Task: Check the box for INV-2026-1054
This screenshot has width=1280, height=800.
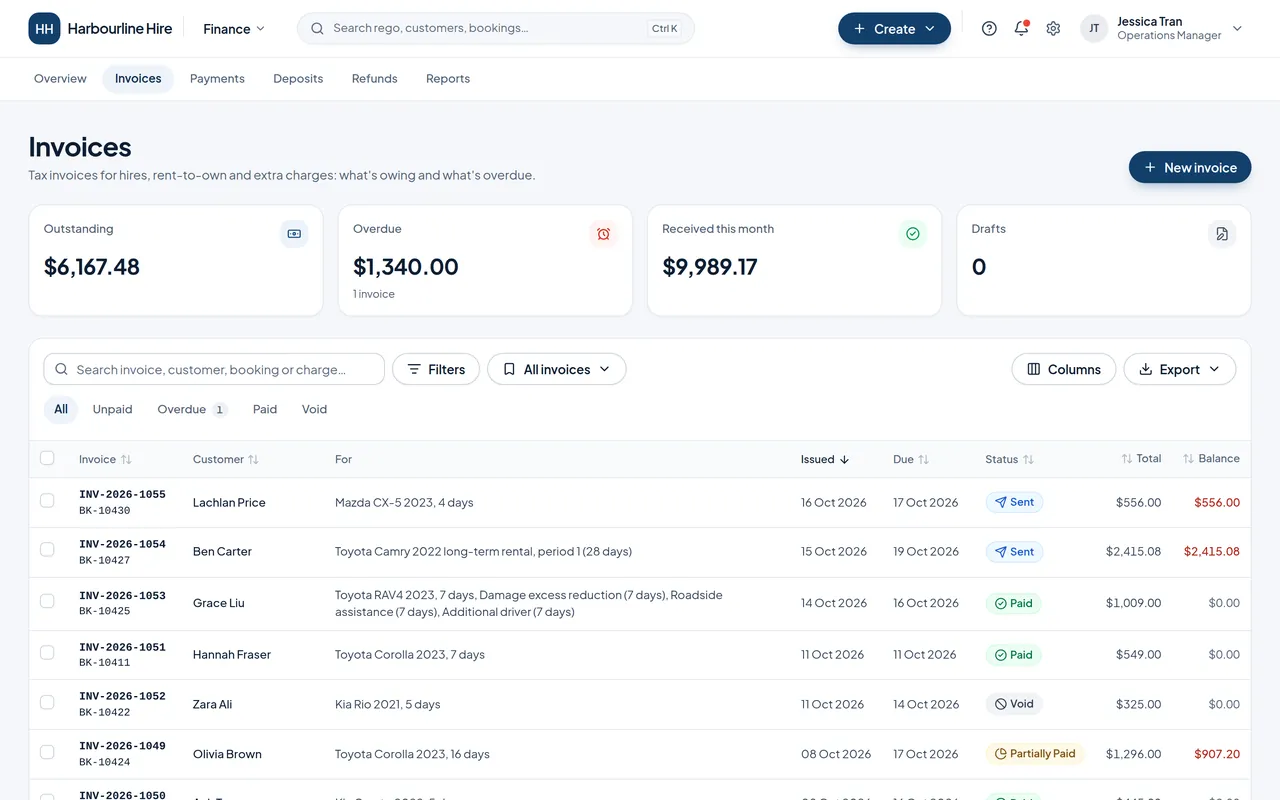Action: (x=47, y=549)
